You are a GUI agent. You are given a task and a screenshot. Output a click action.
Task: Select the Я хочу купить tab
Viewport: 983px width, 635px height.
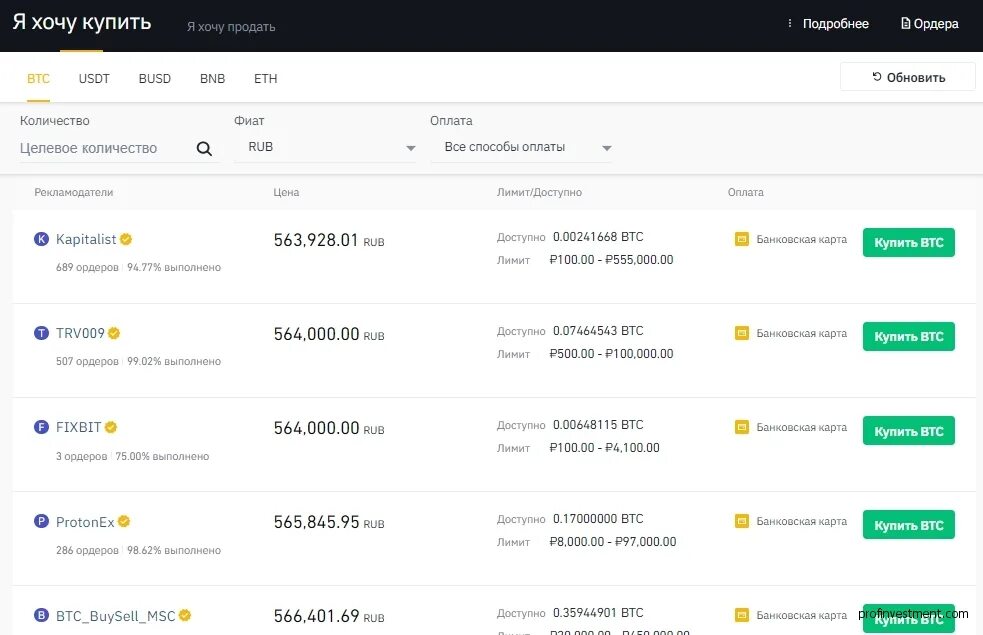tap(81, 22)
